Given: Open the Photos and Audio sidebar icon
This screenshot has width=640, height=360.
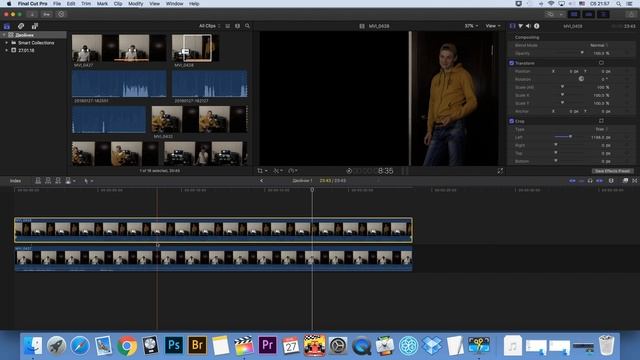Looking at the screenshot, I should 21,26.
